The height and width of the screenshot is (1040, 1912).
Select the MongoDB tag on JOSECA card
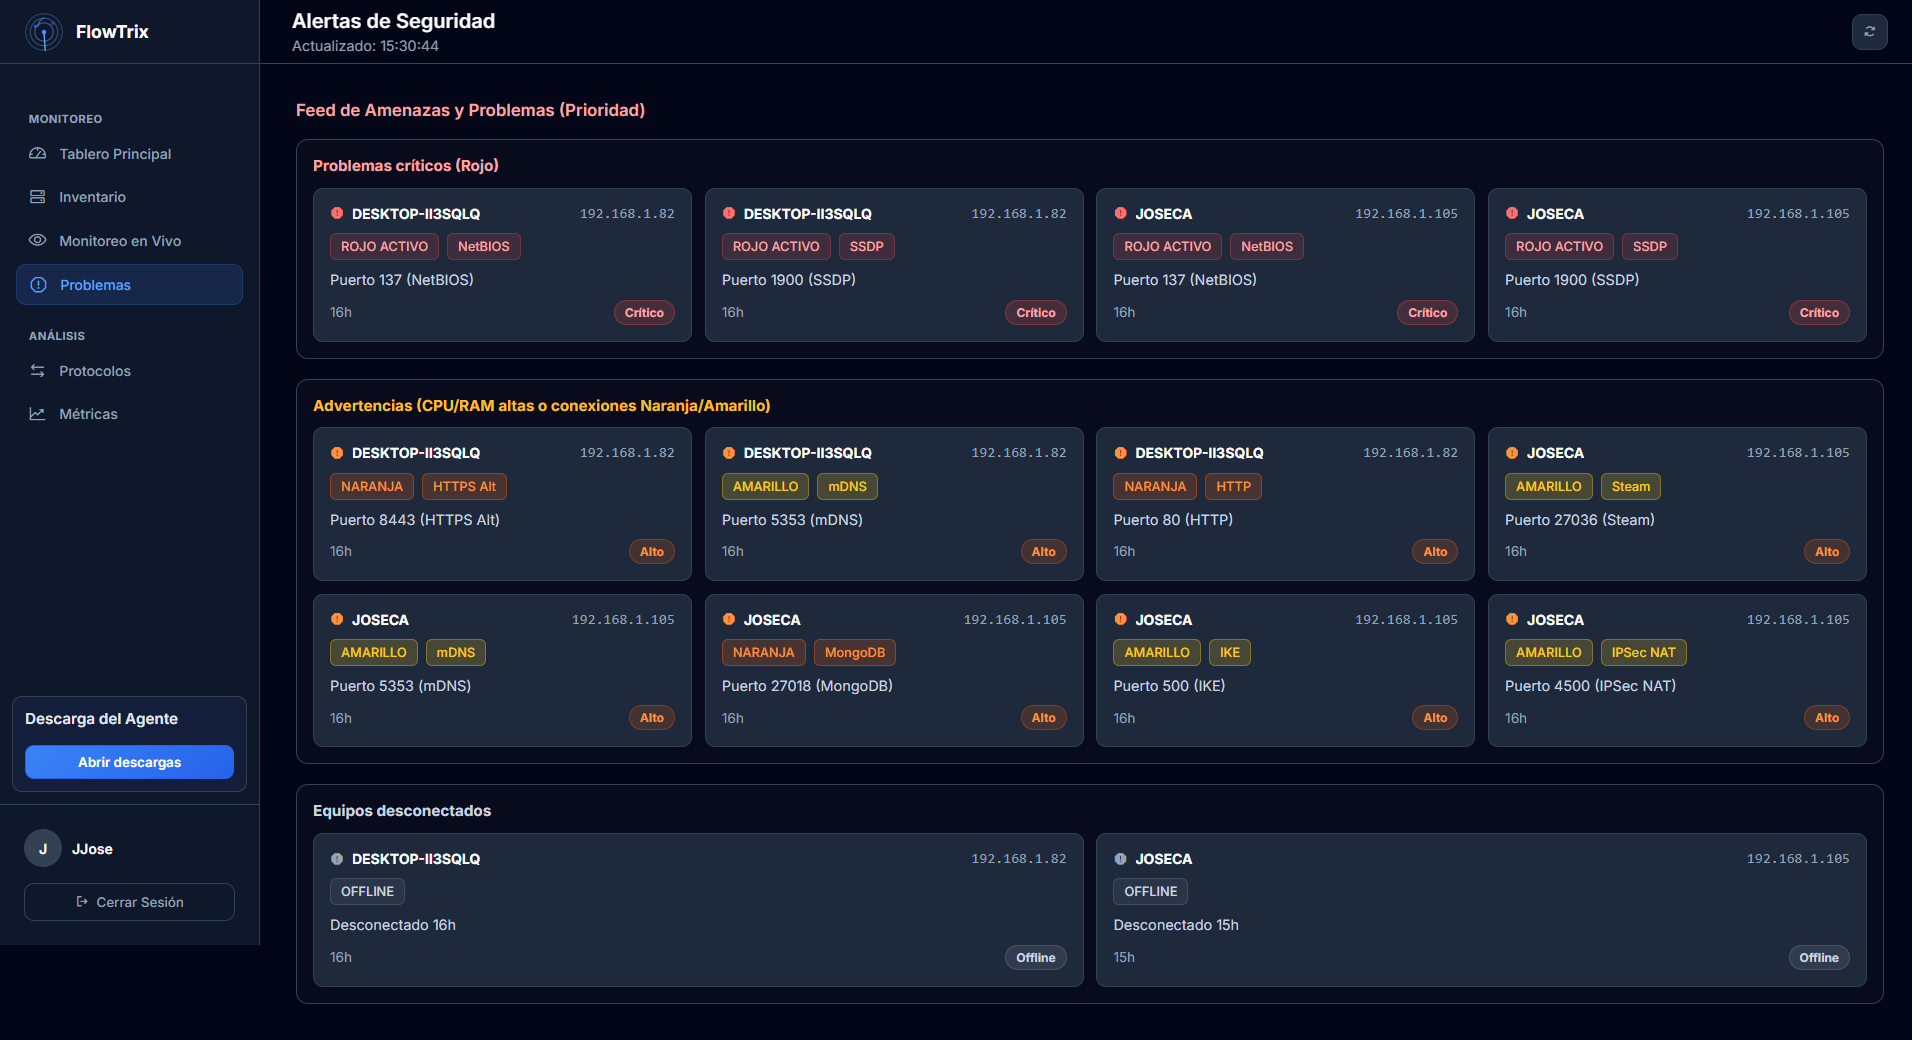(x=854, y=653)
